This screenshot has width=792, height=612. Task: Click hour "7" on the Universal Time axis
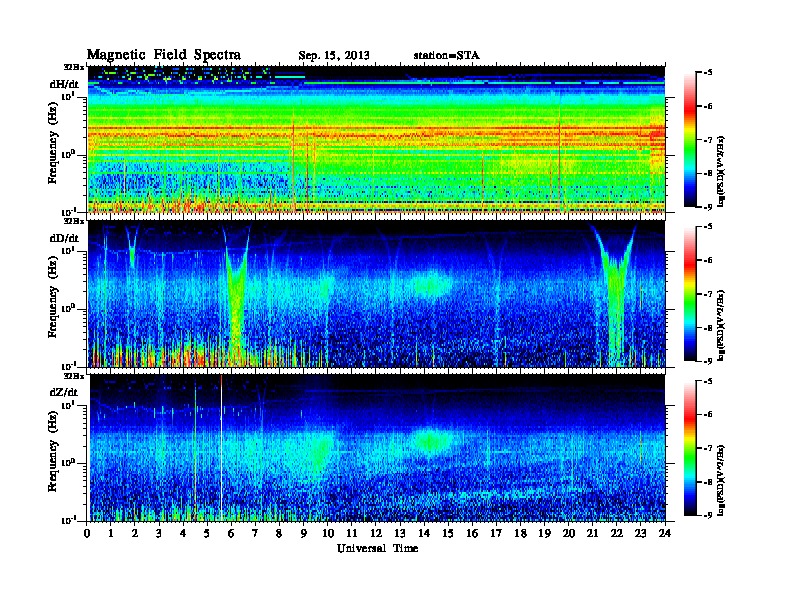[x=256, y=533]
